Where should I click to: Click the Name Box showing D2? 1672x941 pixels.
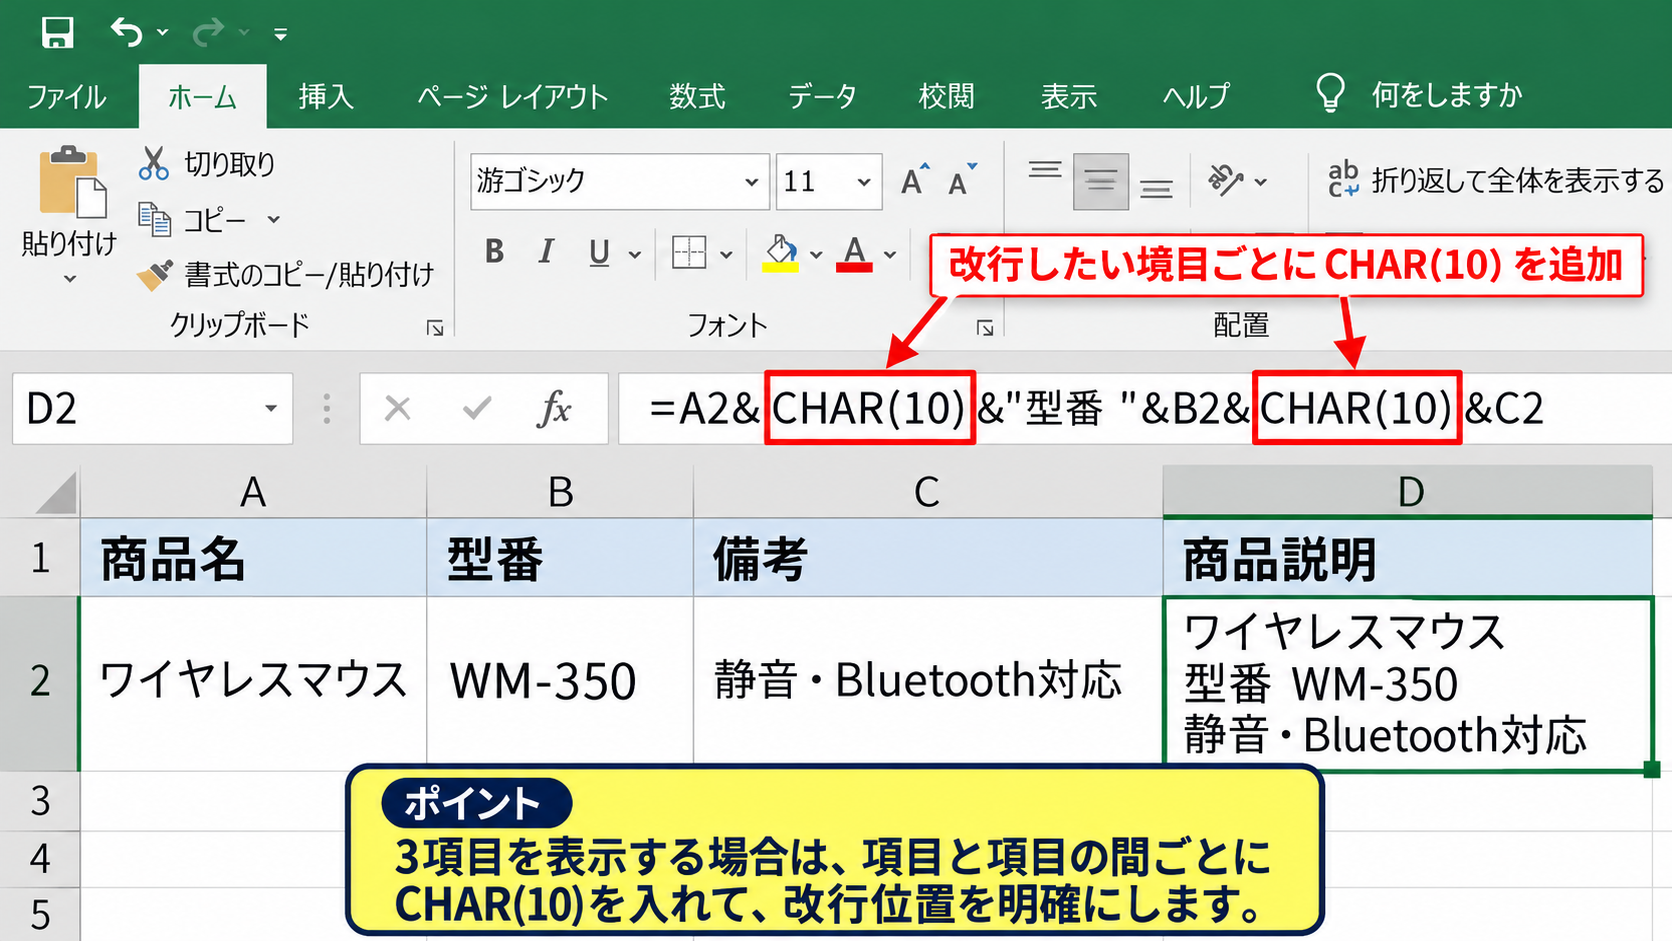152,408
